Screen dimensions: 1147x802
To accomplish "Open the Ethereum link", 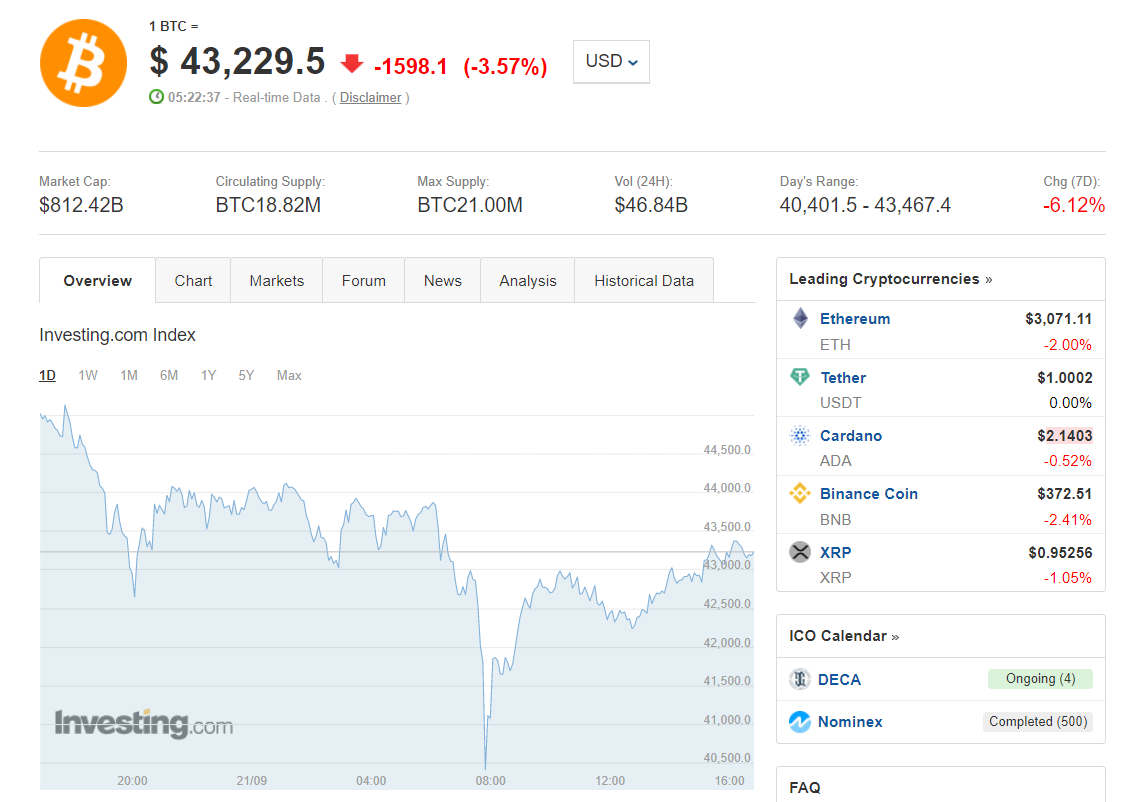I will point(854,319).
